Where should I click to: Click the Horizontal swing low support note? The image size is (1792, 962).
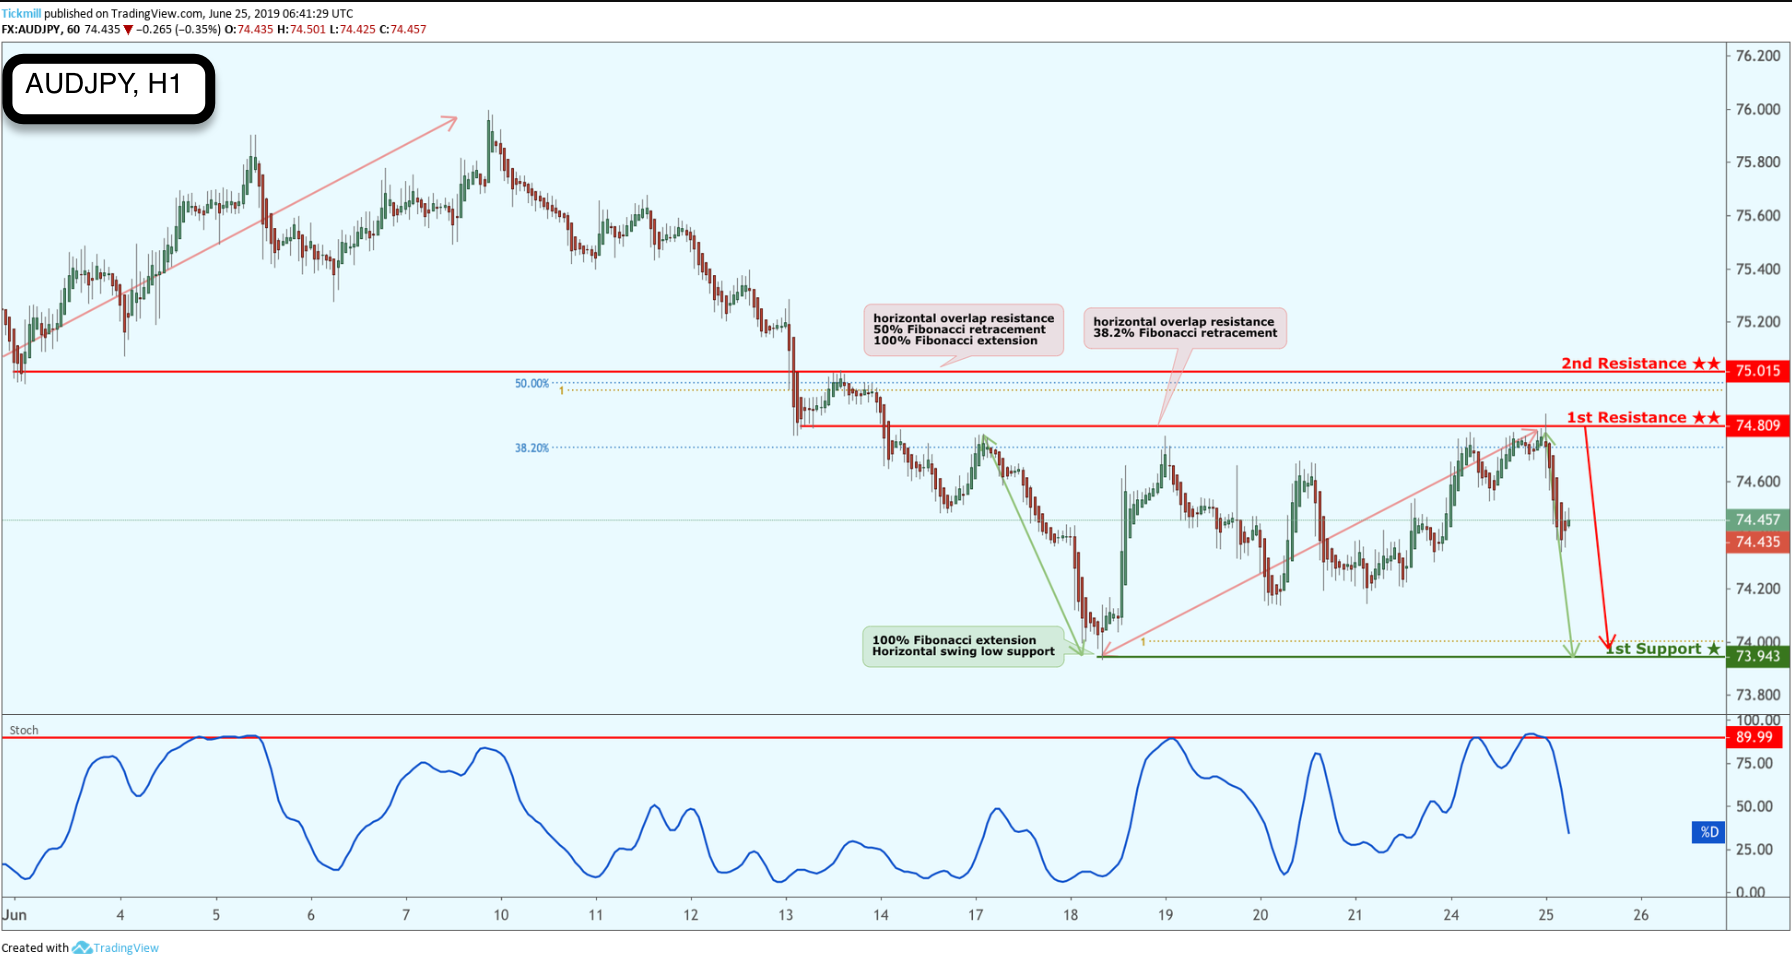coord(963,646)
